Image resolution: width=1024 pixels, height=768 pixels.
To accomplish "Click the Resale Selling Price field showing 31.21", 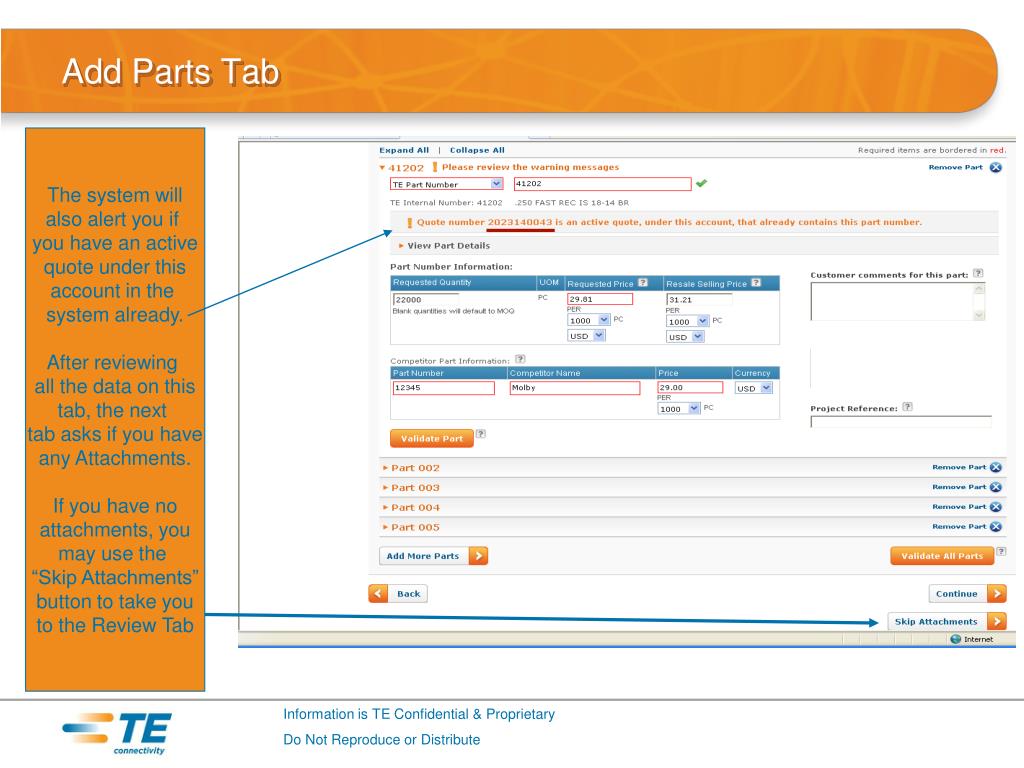I will point(699,299).
